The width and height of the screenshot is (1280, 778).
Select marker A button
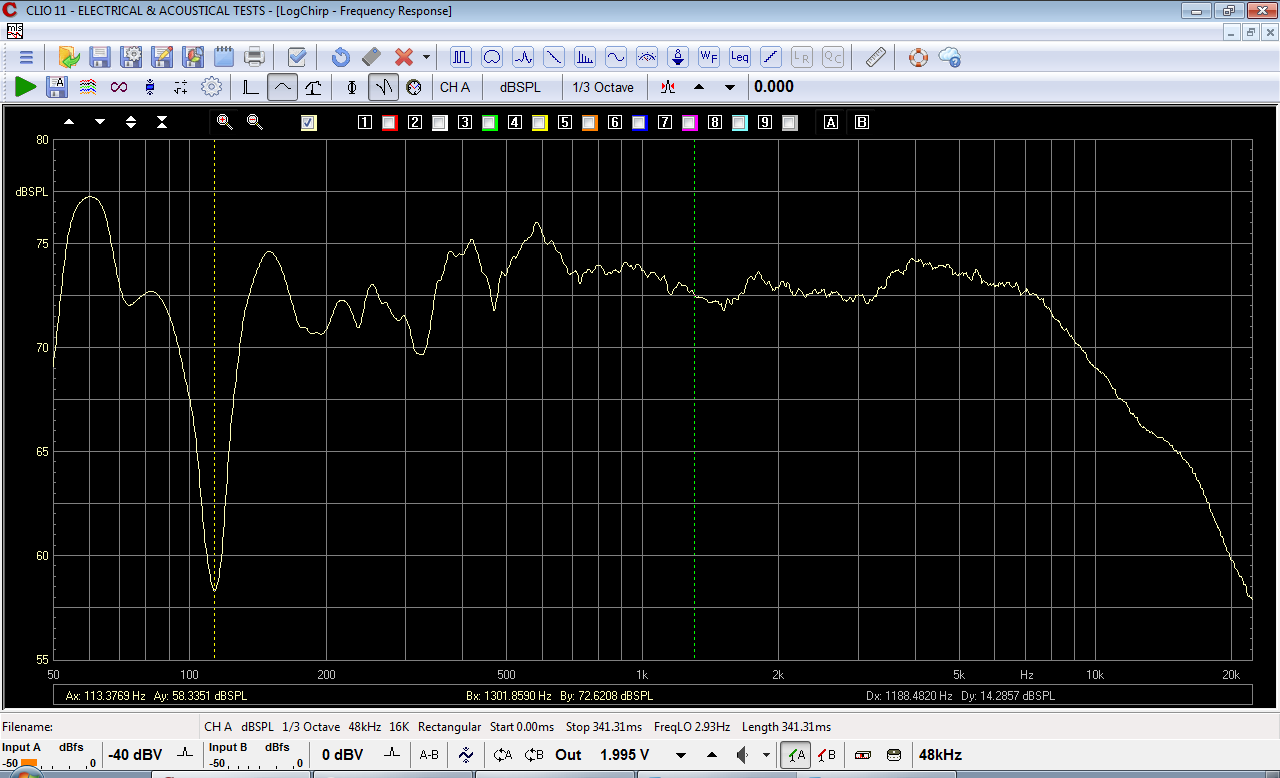tap(831, 123)
